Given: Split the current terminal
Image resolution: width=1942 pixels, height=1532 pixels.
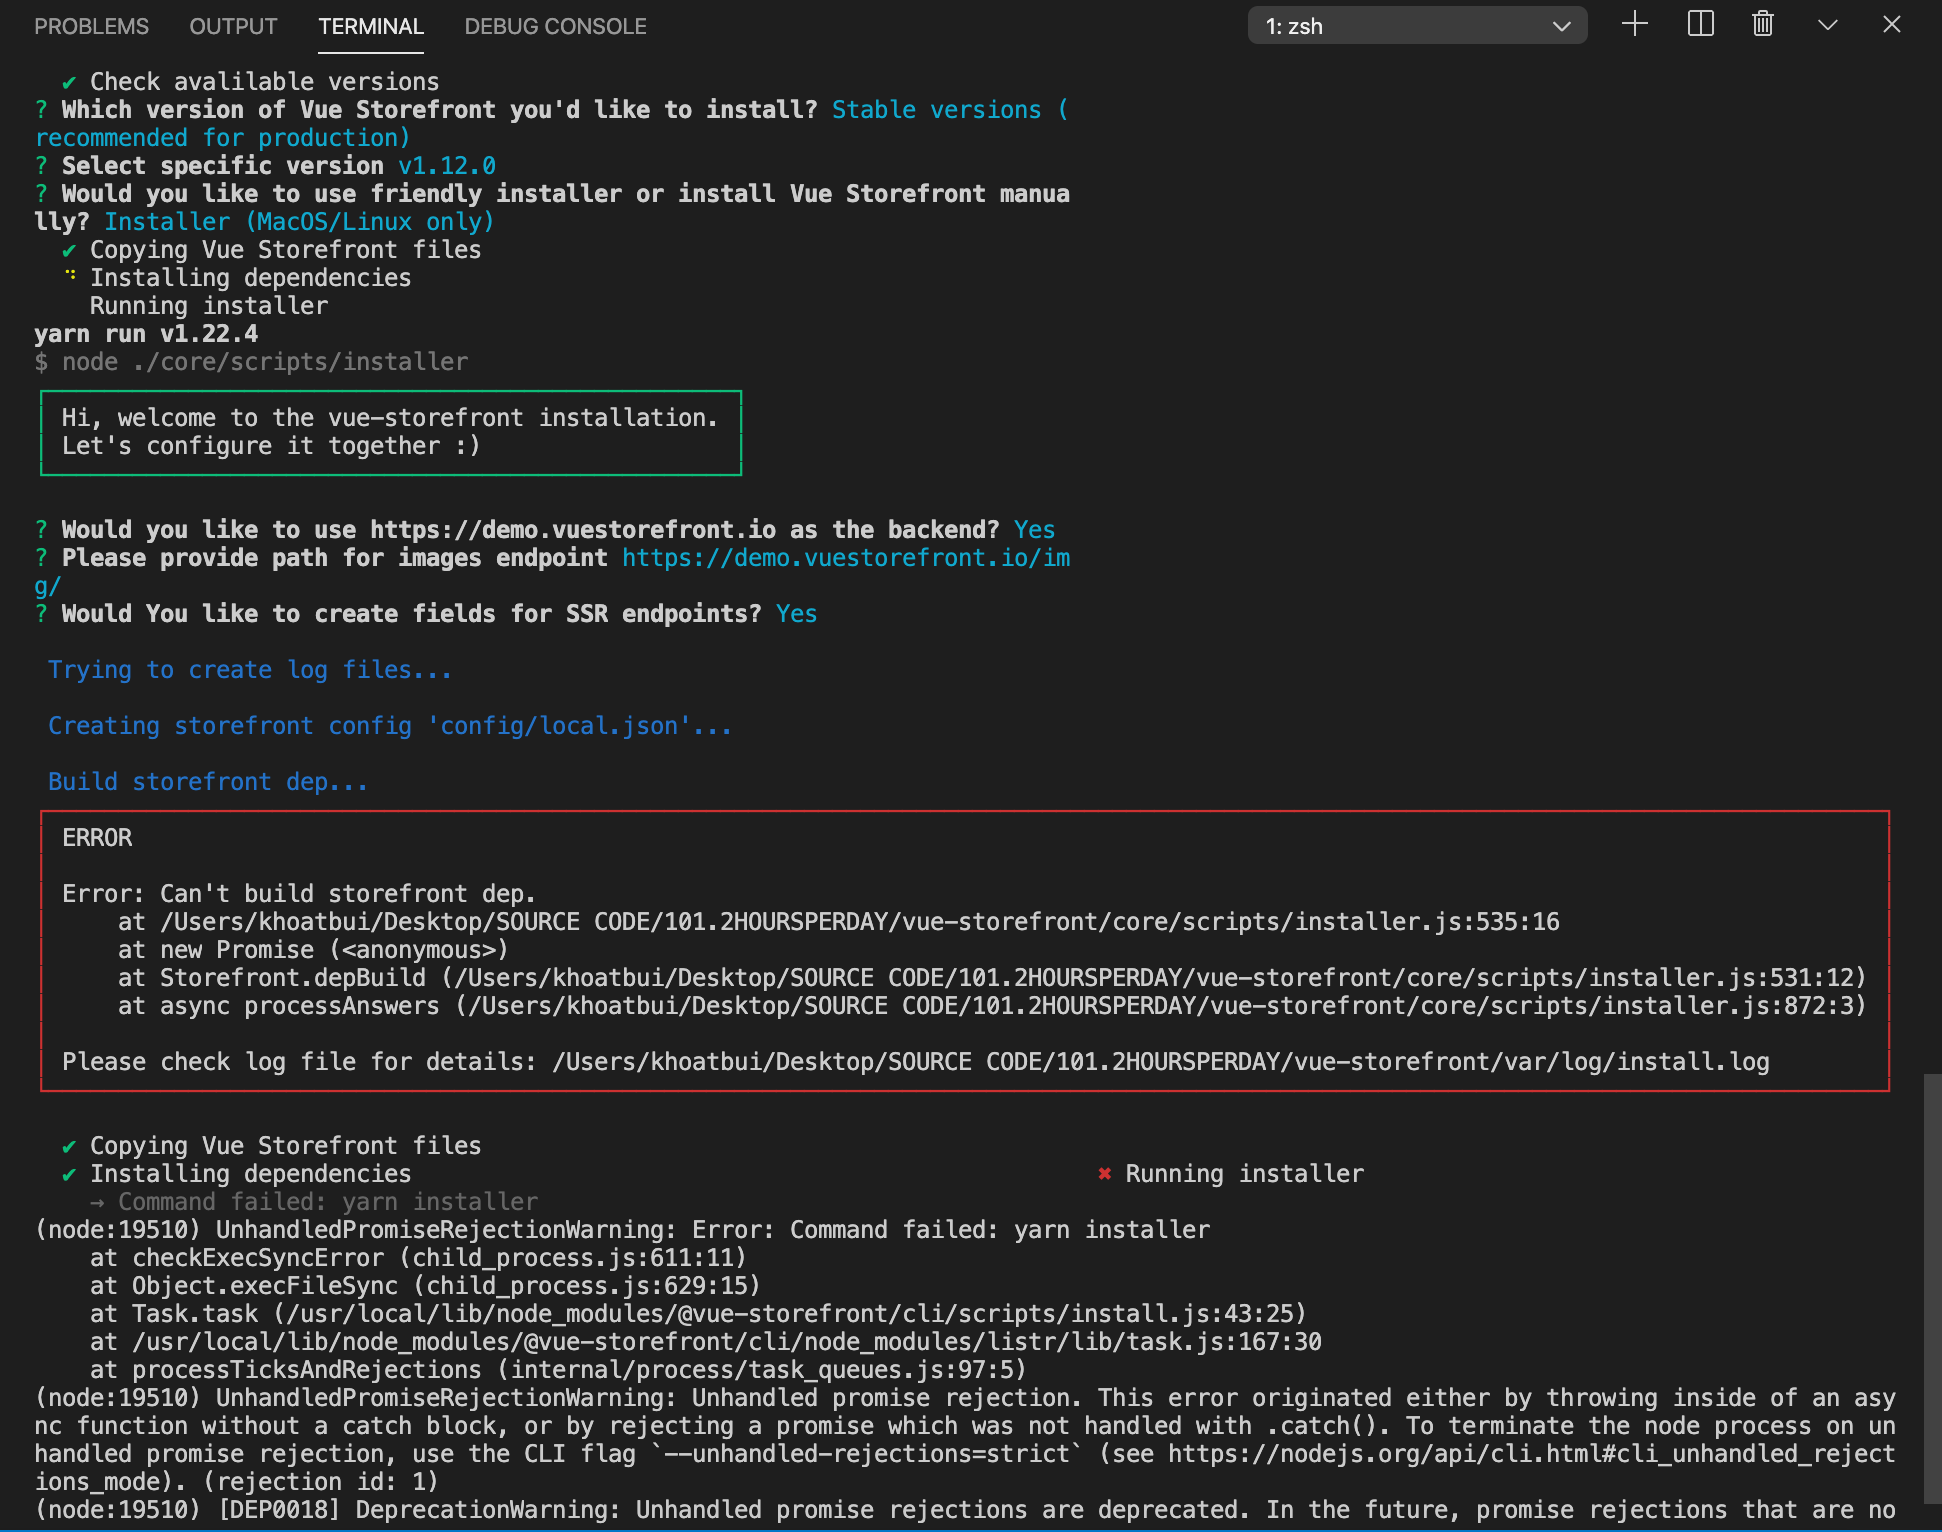Looking at the screenshot, I should (1699, 25).
